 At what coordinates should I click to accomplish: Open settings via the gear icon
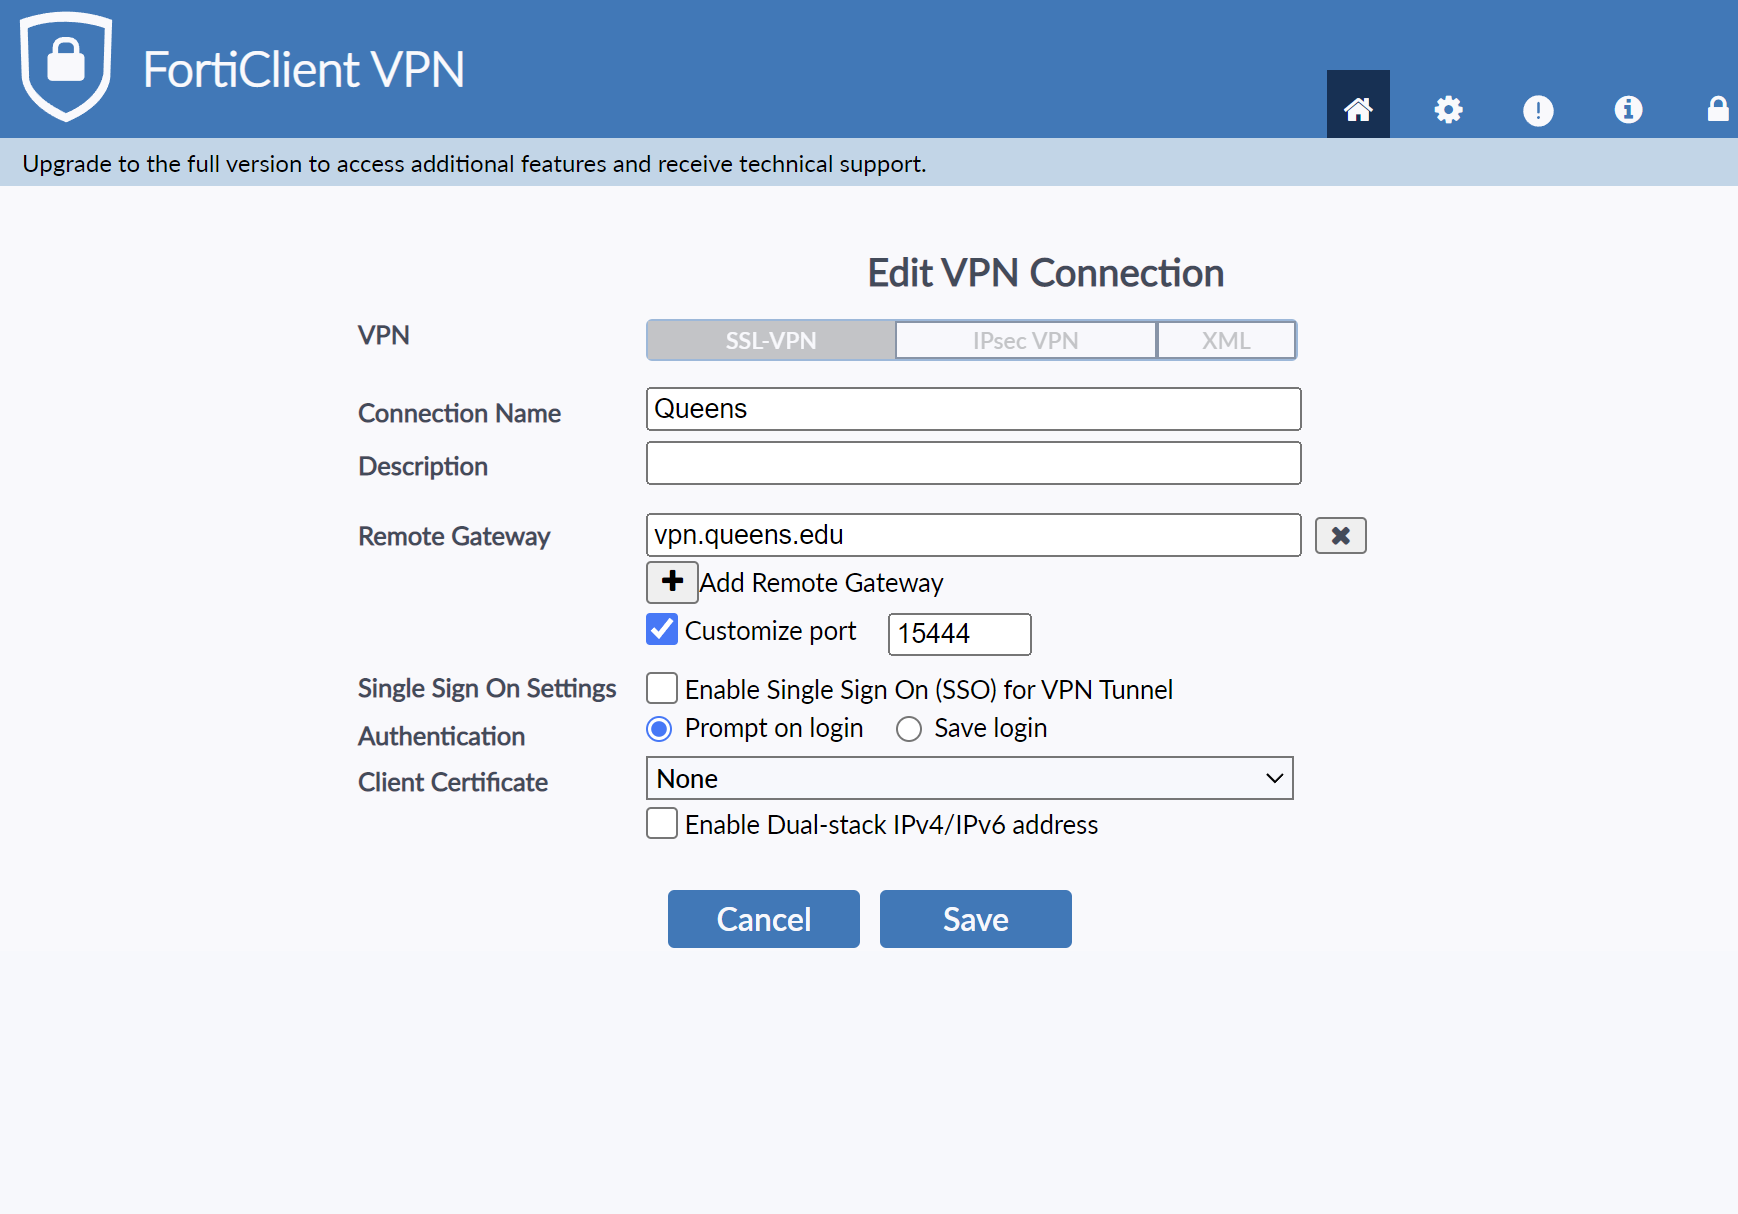[1448, 109]
